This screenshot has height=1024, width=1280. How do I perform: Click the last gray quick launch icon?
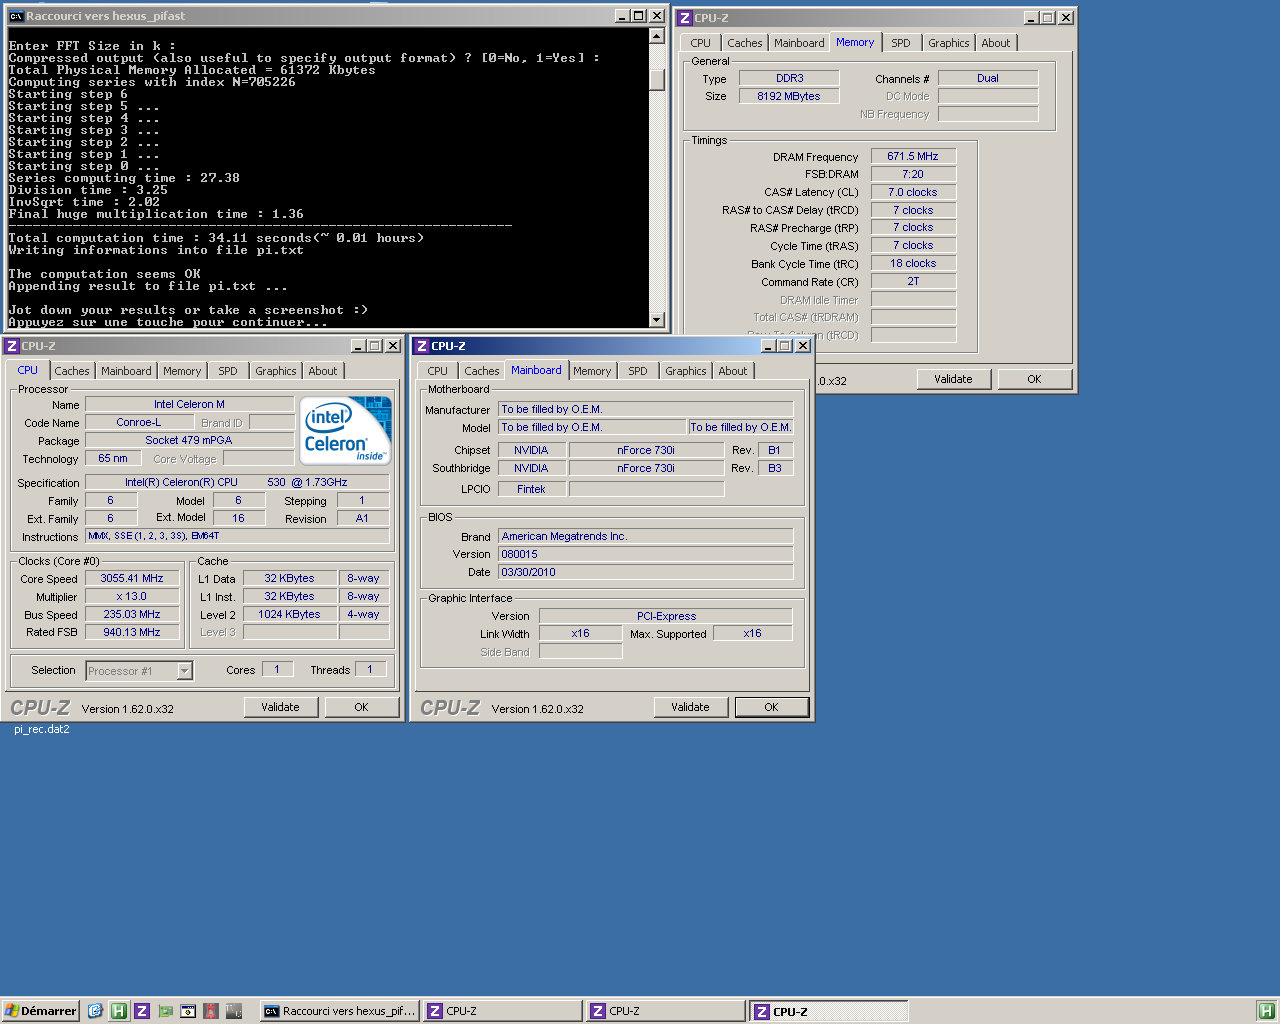[234, 1011]
